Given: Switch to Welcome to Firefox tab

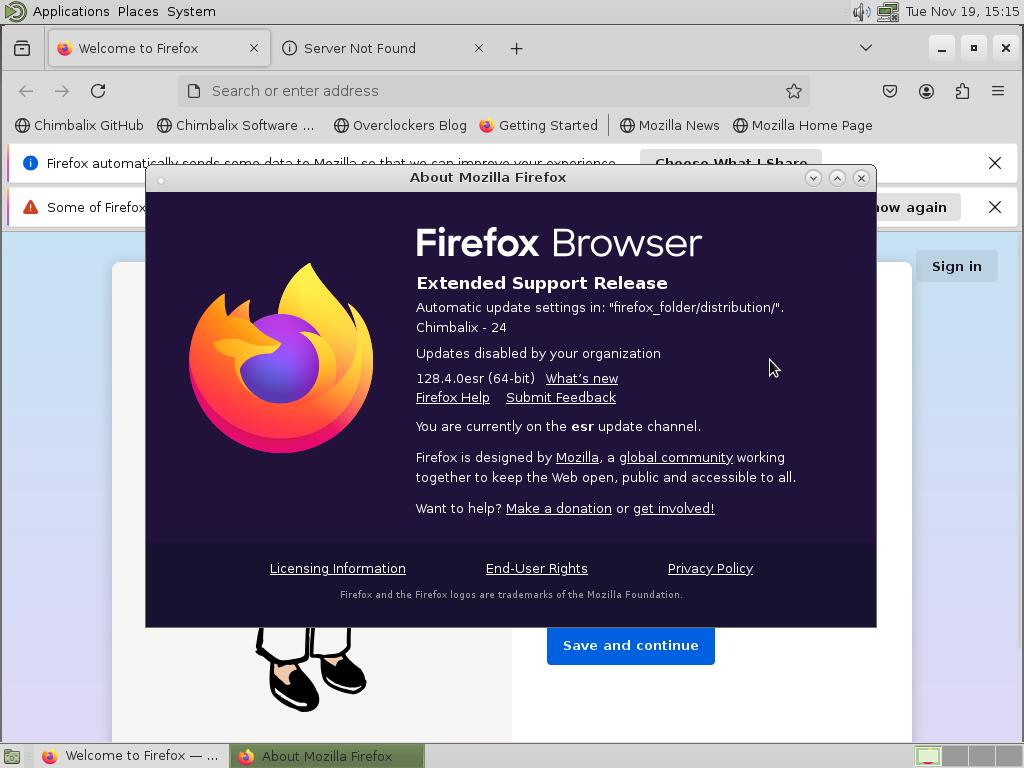Looking at the screenshot, I should 159,48.
